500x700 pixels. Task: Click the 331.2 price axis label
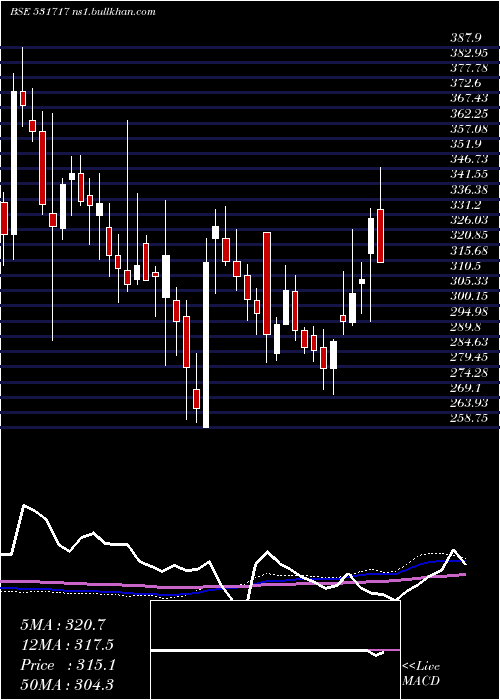(x=466, y=205)
